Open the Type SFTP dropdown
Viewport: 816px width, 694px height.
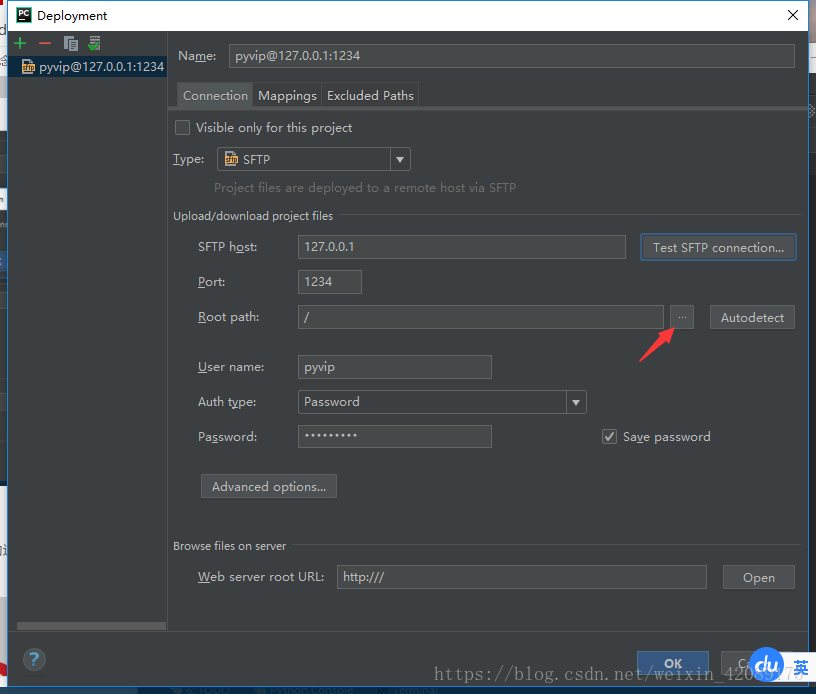click(x=314, y=159)
